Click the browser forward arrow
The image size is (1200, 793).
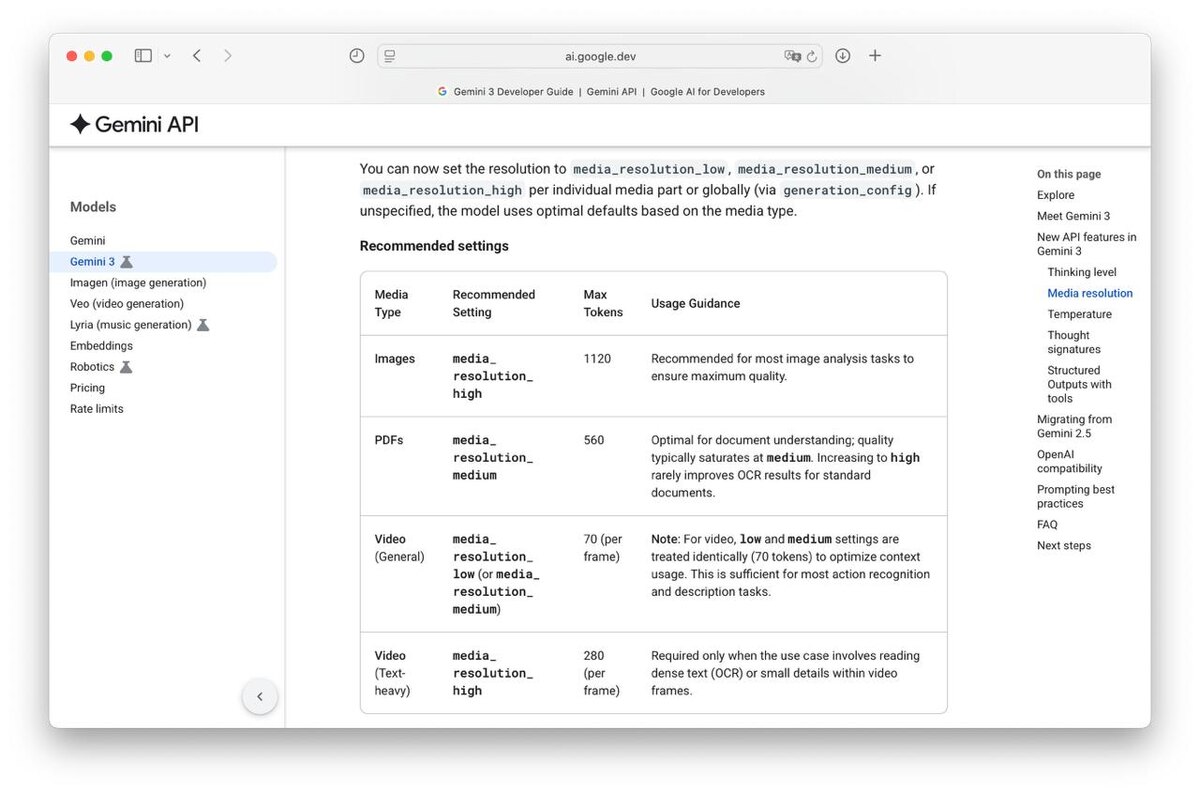click(x=228, y=56)
